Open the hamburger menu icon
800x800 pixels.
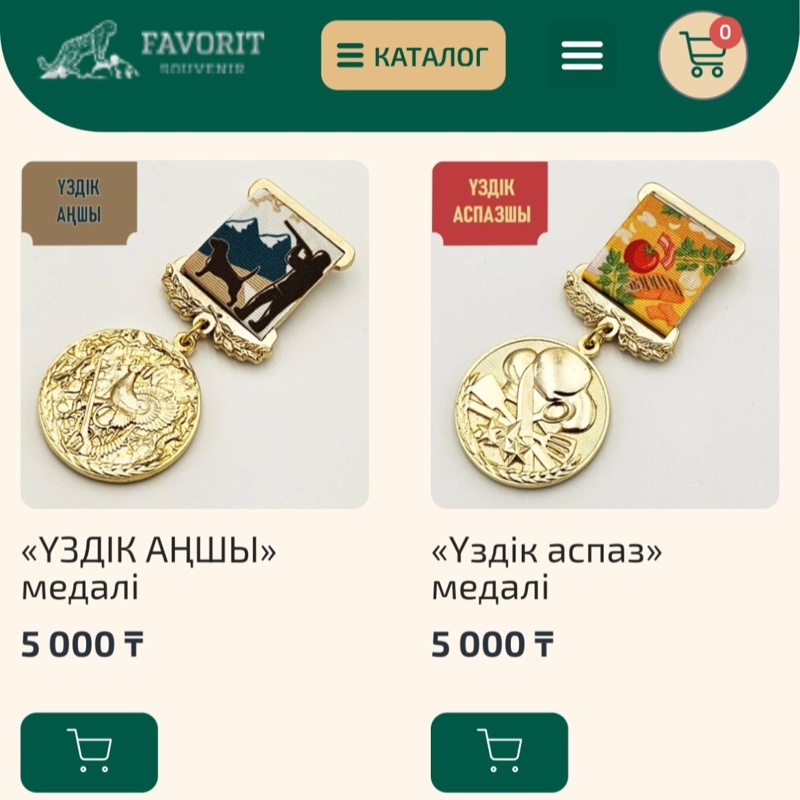pos(582,55)
